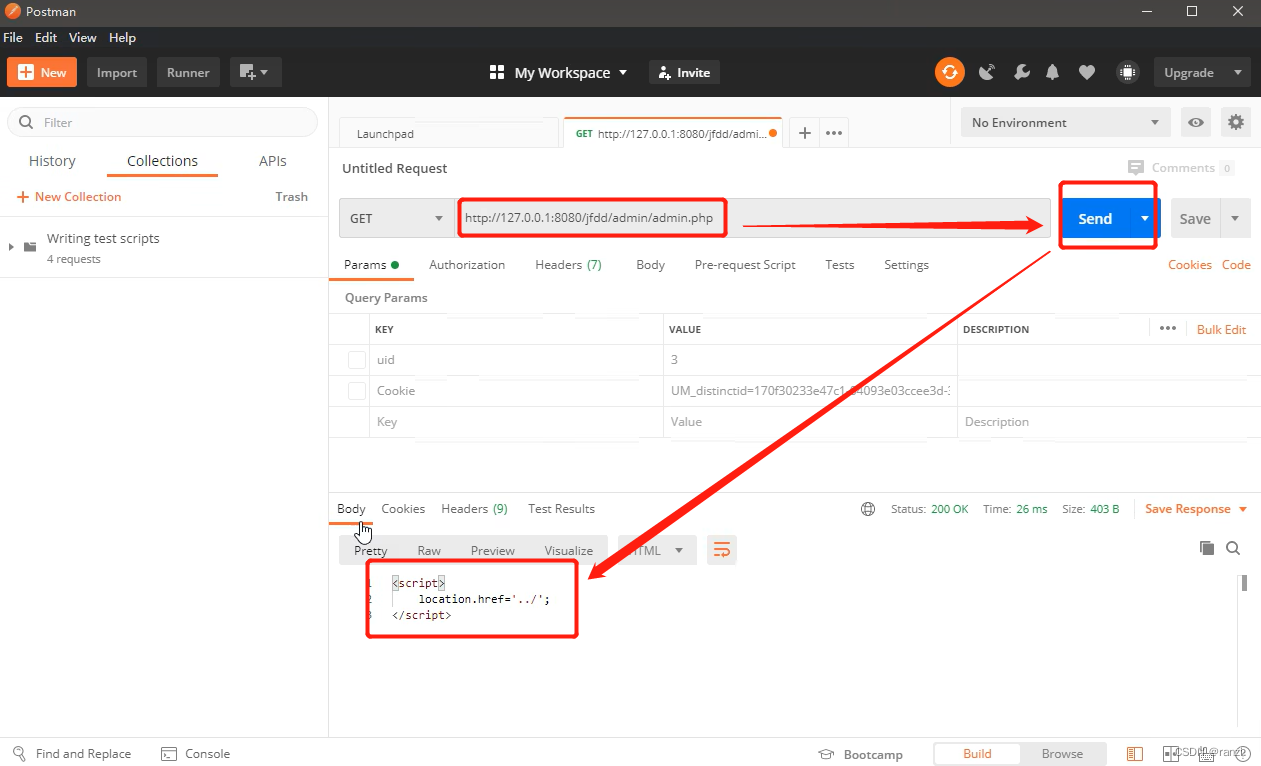Switch to Browse mode
The height and width of the screenshot is (766, 1261).
1062,754
